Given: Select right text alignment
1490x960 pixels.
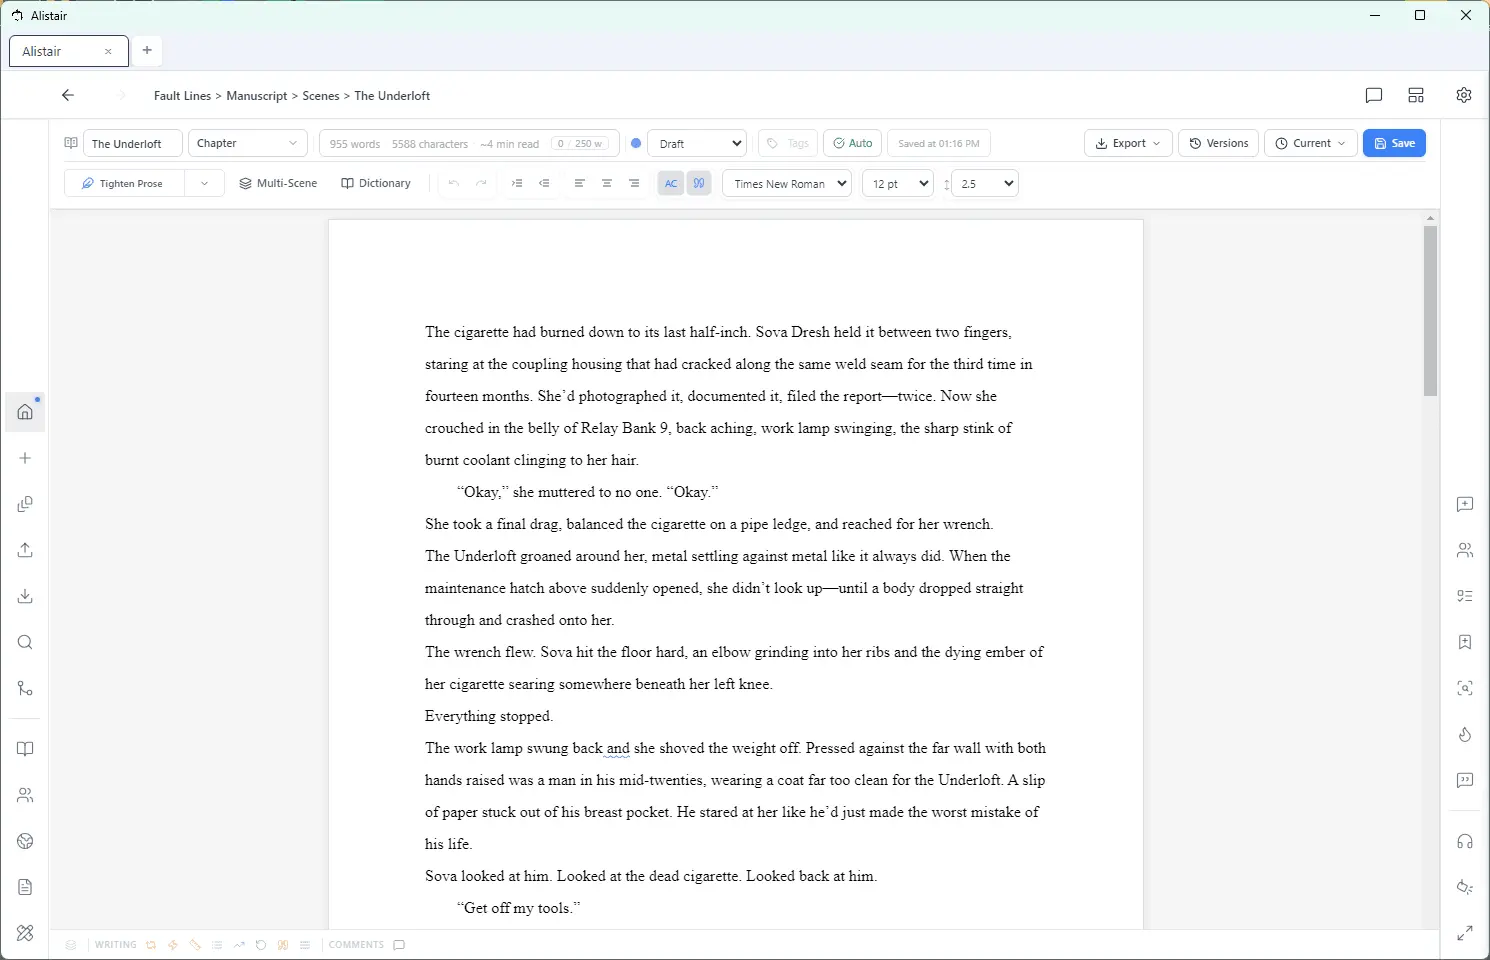Looking at the screenshot, I should pos(634,184).
